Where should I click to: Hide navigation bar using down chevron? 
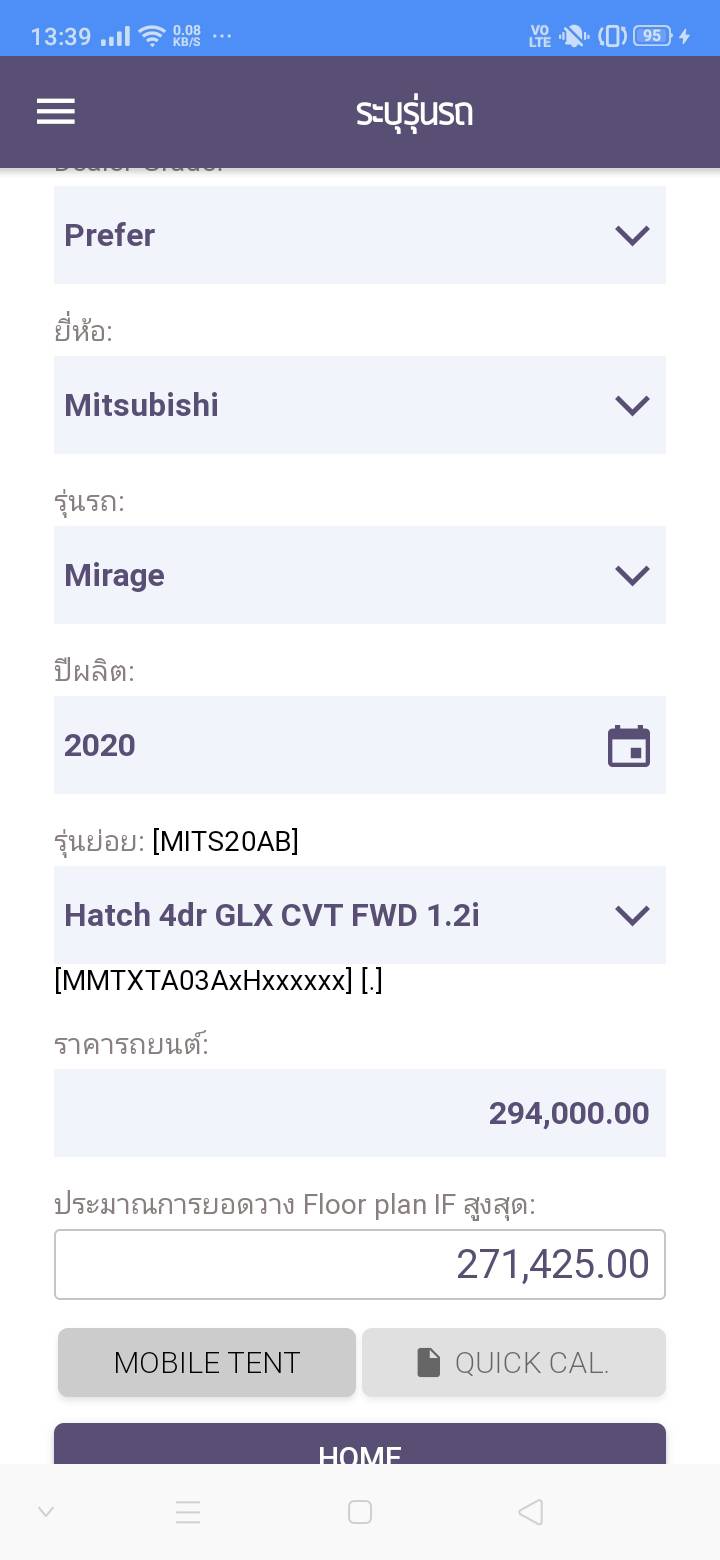46,1511
